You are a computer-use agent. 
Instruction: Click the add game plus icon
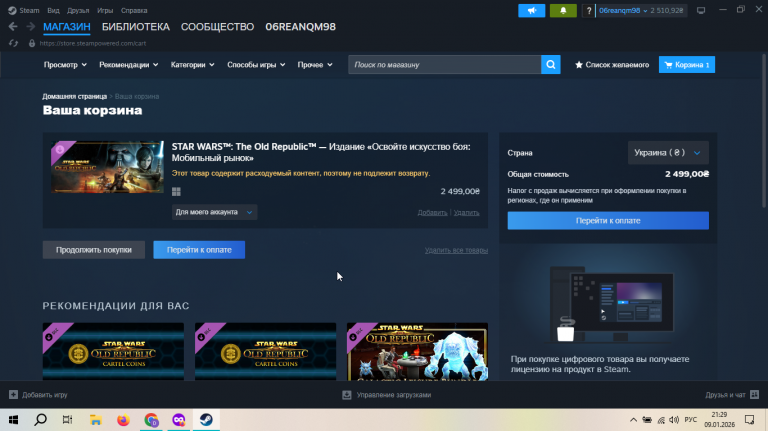coord(13,395)
